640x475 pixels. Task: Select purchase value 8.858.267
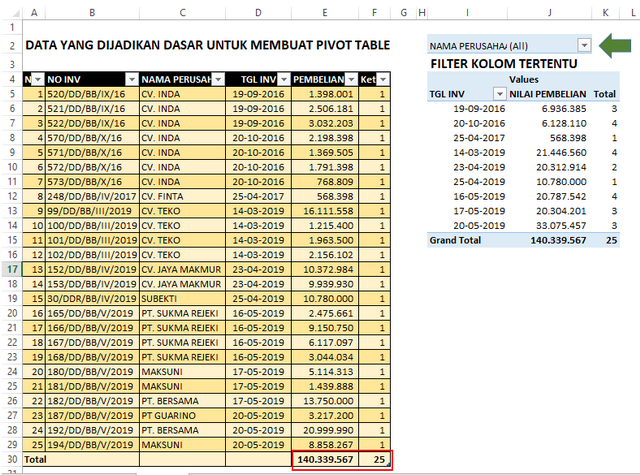(x=325, y=445)
